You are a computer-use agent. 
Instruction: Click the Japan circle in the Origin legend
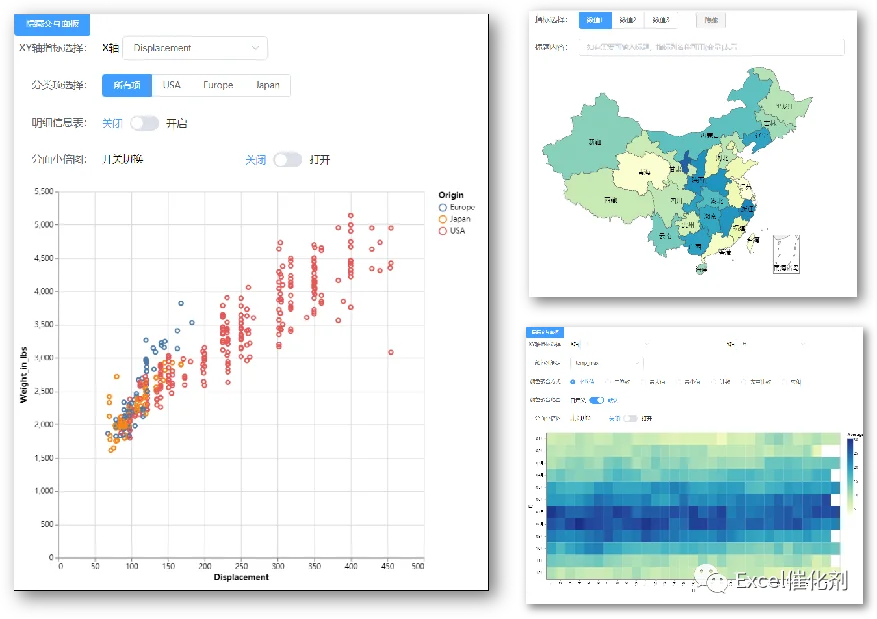click(442, 219)
